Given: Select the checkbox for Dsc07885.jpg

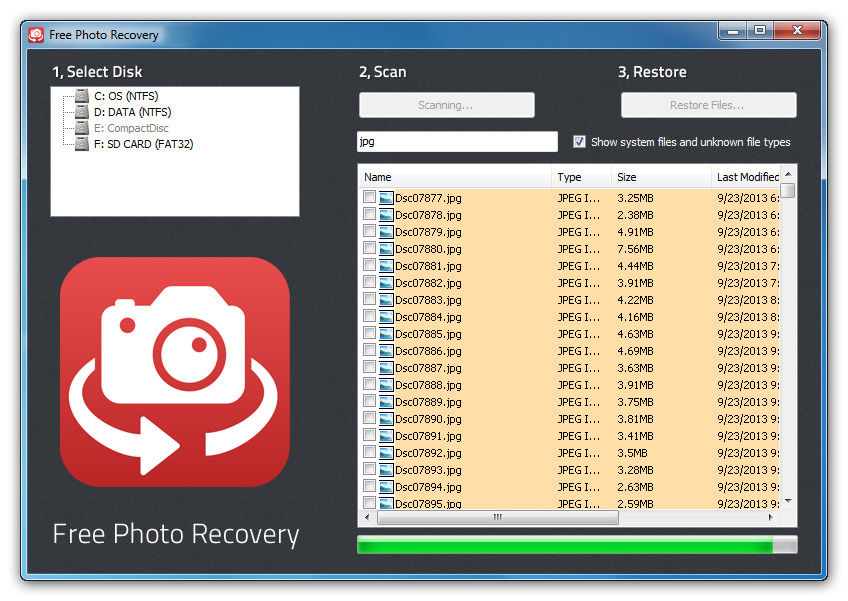Looking at the screenshot, I should [369, 333].
